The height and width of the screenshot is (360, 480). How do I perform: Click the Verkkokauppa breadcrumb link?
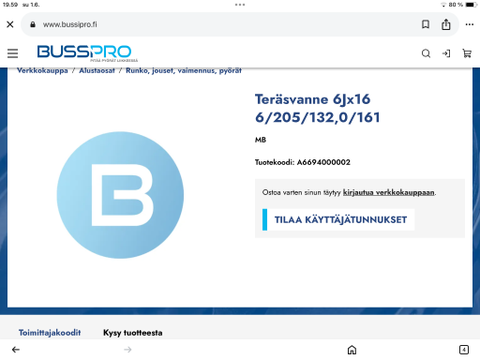(42, 71)
